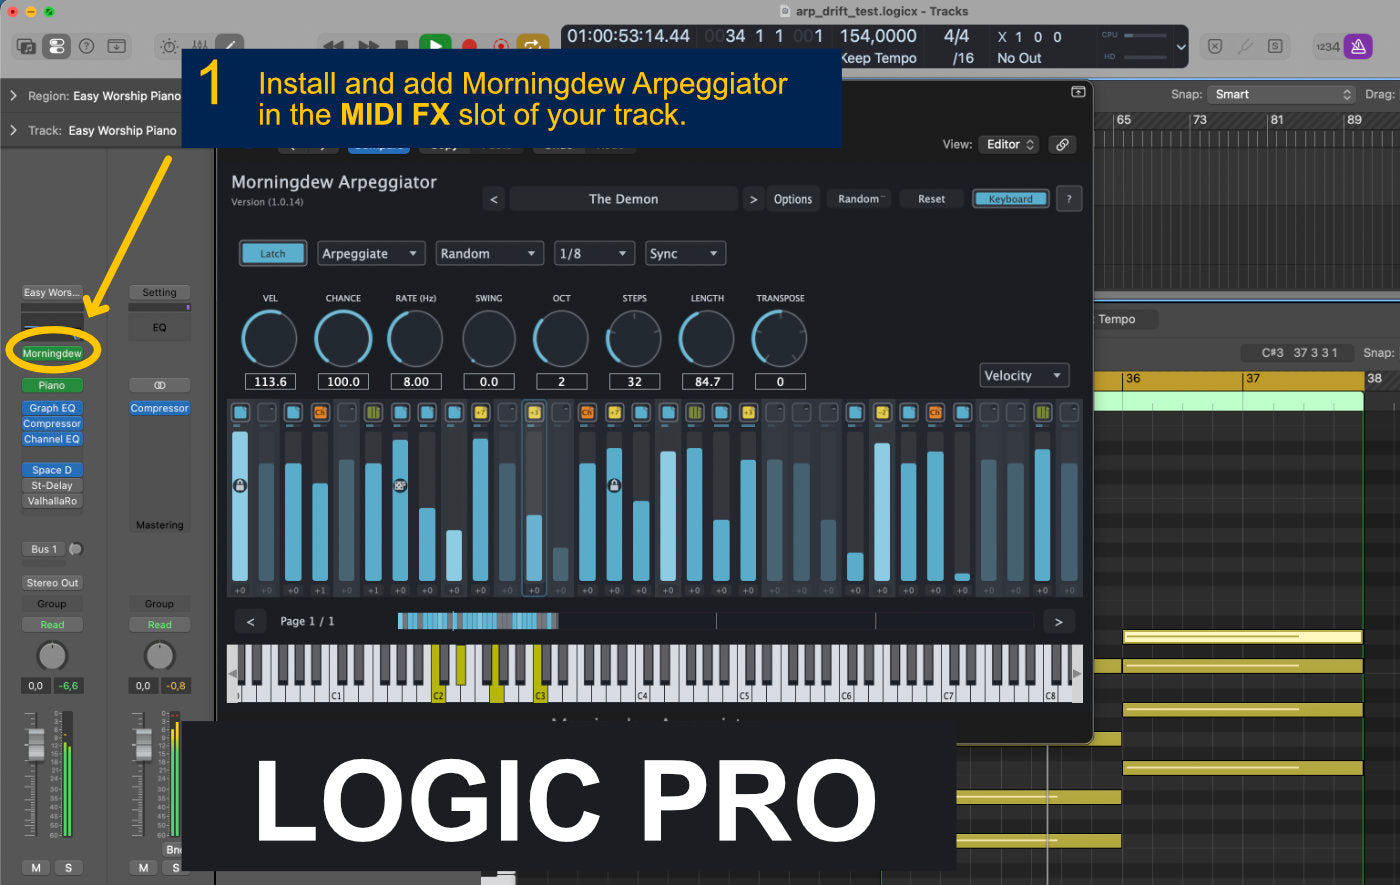Click the OCT value field showing 2
The image size is (1400, 885).
click(561, 381)
